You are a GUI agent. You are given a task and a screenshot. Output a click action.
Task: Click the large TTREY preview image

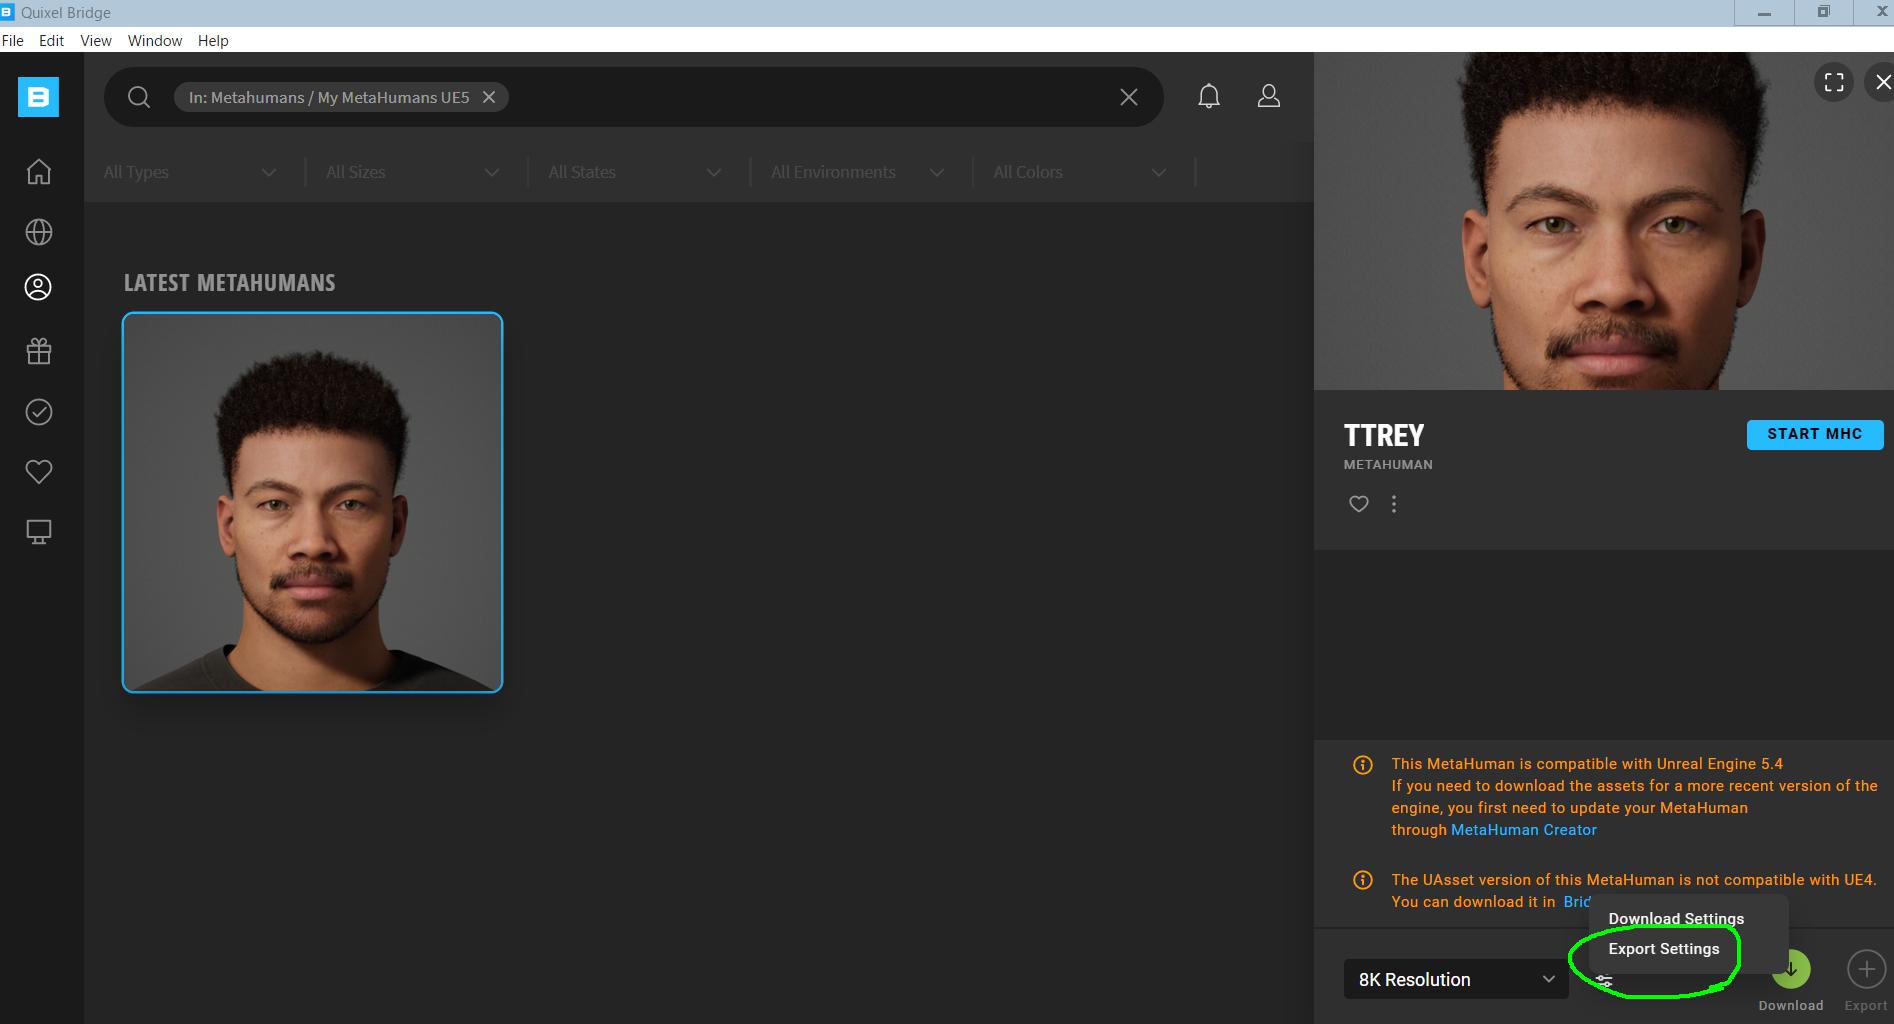click(1604, 221)
